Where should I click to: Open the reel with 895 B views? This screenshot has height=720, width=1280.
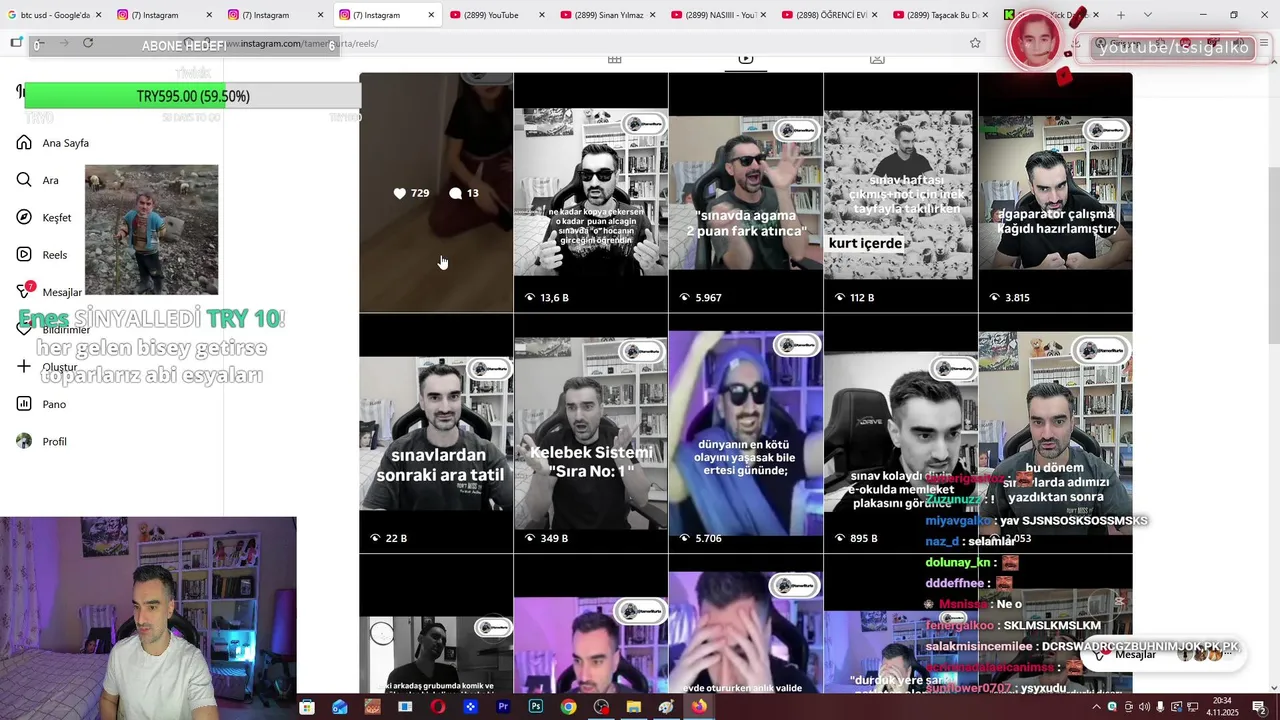(901, 434)
